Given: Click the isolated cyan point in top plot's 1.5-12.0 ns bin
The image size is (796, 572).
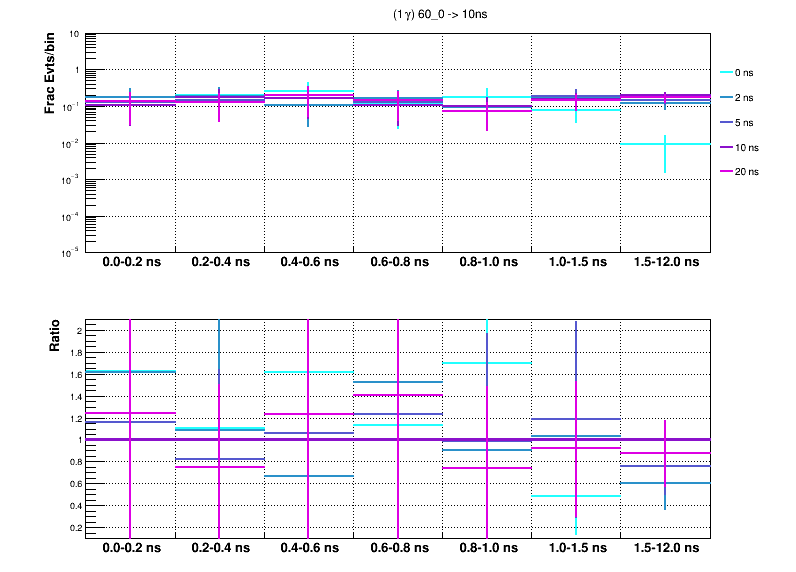Looking at the screenshot, I should point(665,144).
